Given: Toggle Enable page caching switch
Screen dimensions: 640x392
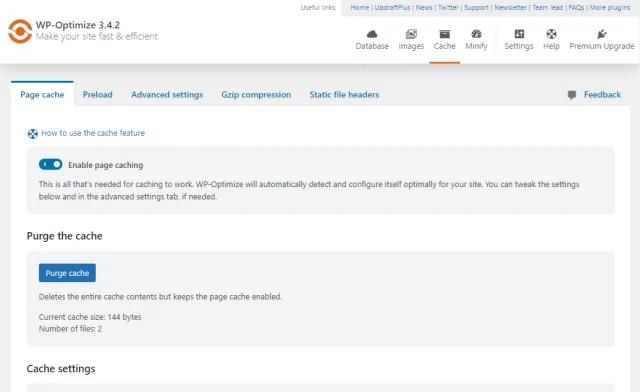Looking at the screenshot, I should click(51, 165).
